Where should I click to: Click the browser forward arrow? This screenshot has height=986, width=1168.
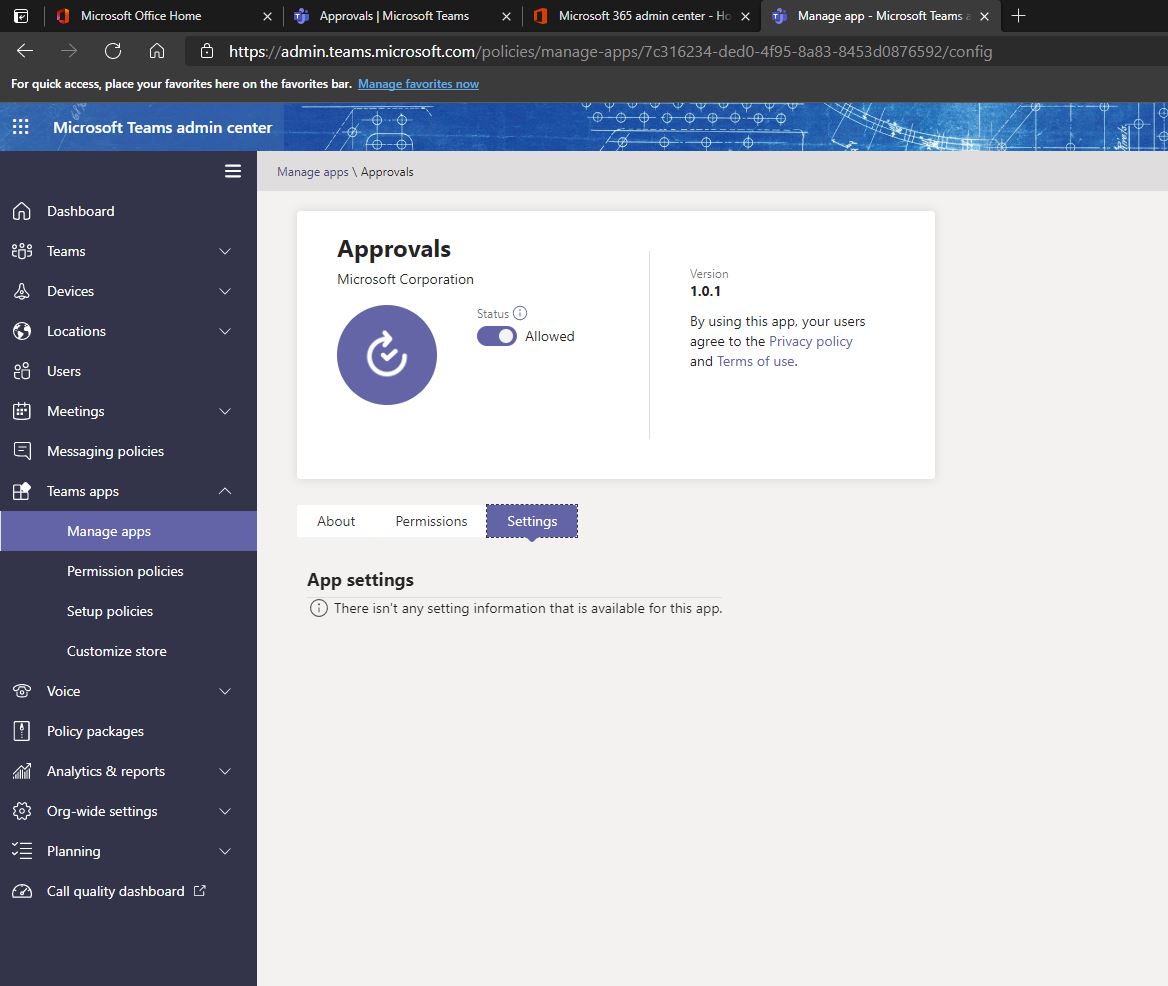click(69, 51)
